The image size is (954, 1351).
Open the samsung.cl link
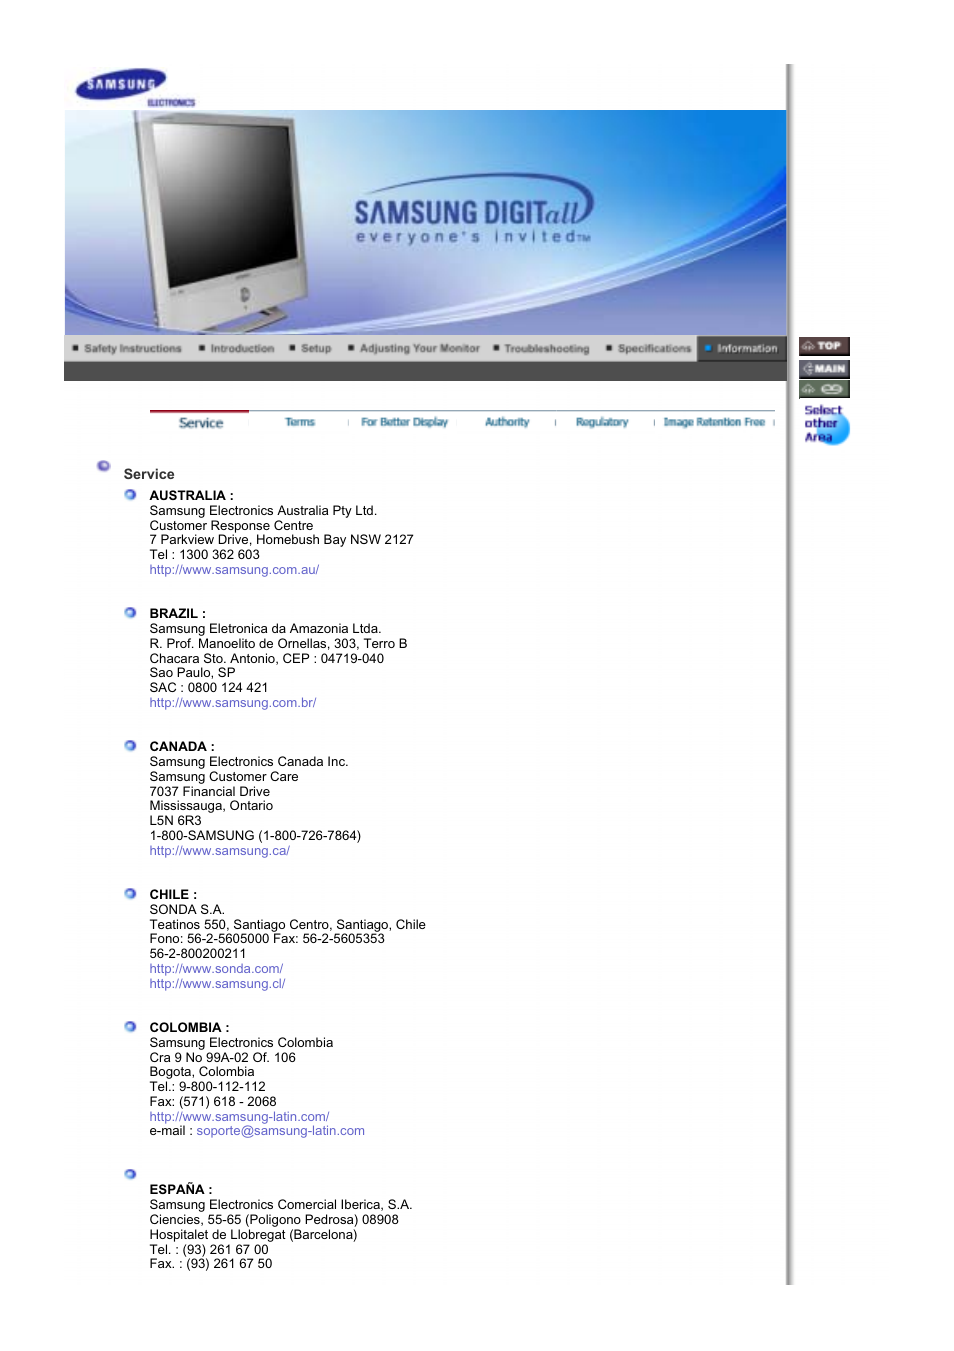[217, 984]
